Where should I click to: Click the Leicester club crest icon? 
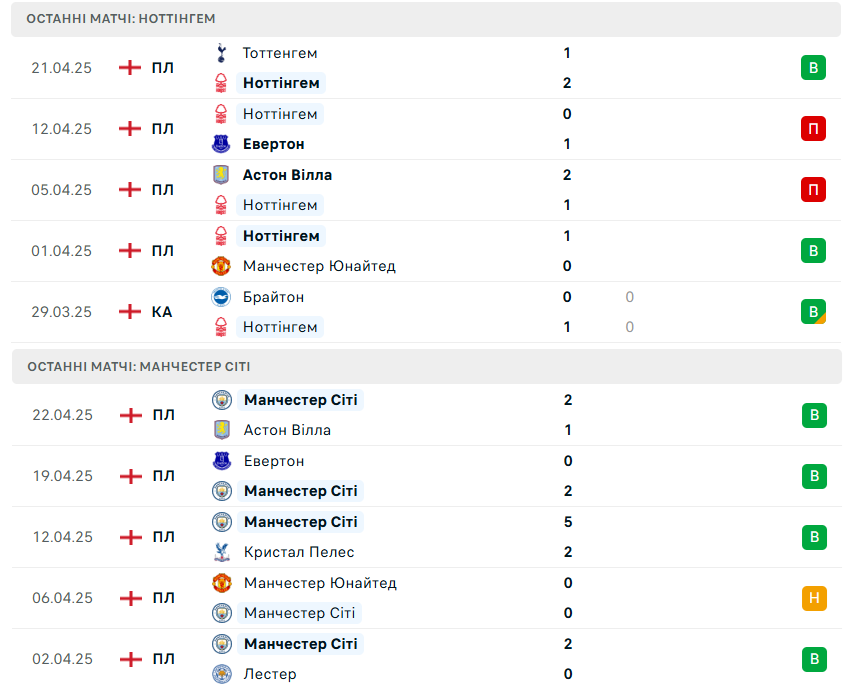coord(222,674)
